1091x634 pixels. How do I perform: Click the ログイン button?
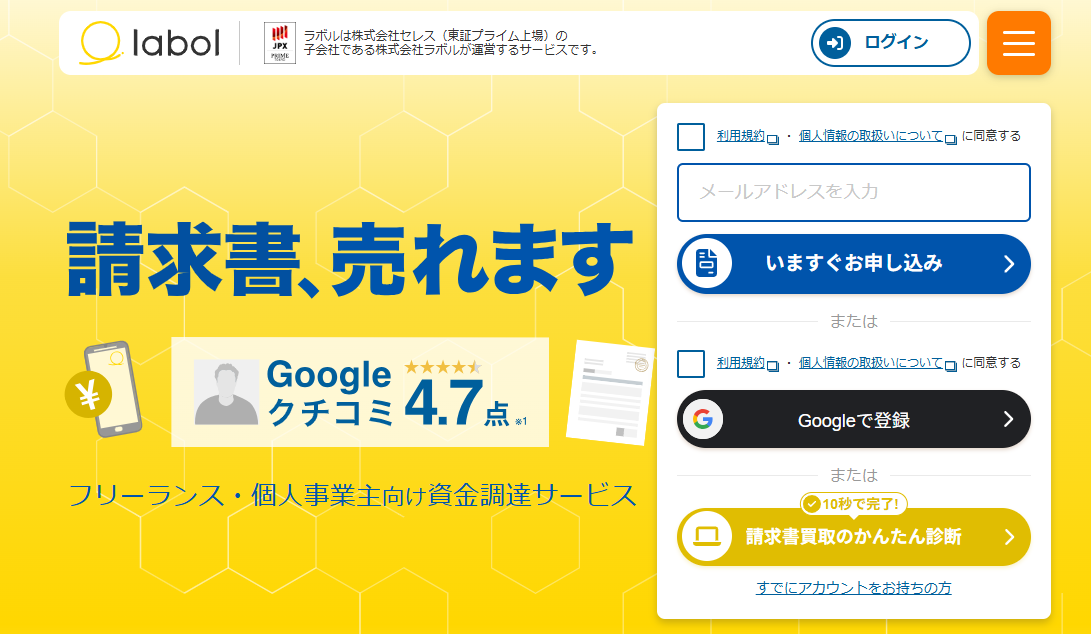click(891, 43)
